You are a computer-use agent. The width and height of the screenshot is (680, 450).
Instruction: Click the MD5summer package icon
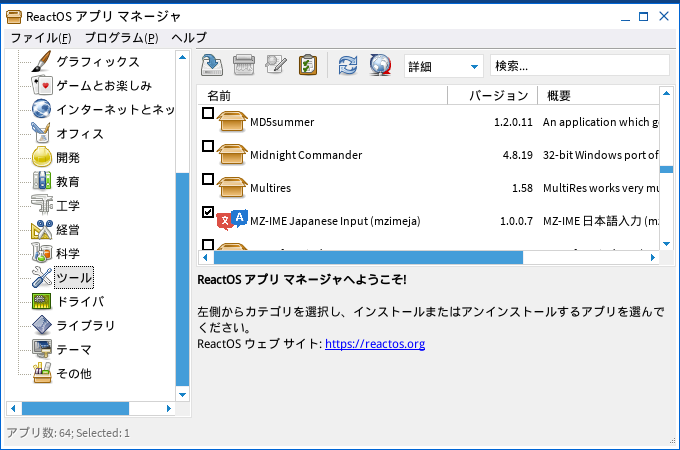pyautogui.click(x=232, y=121)
